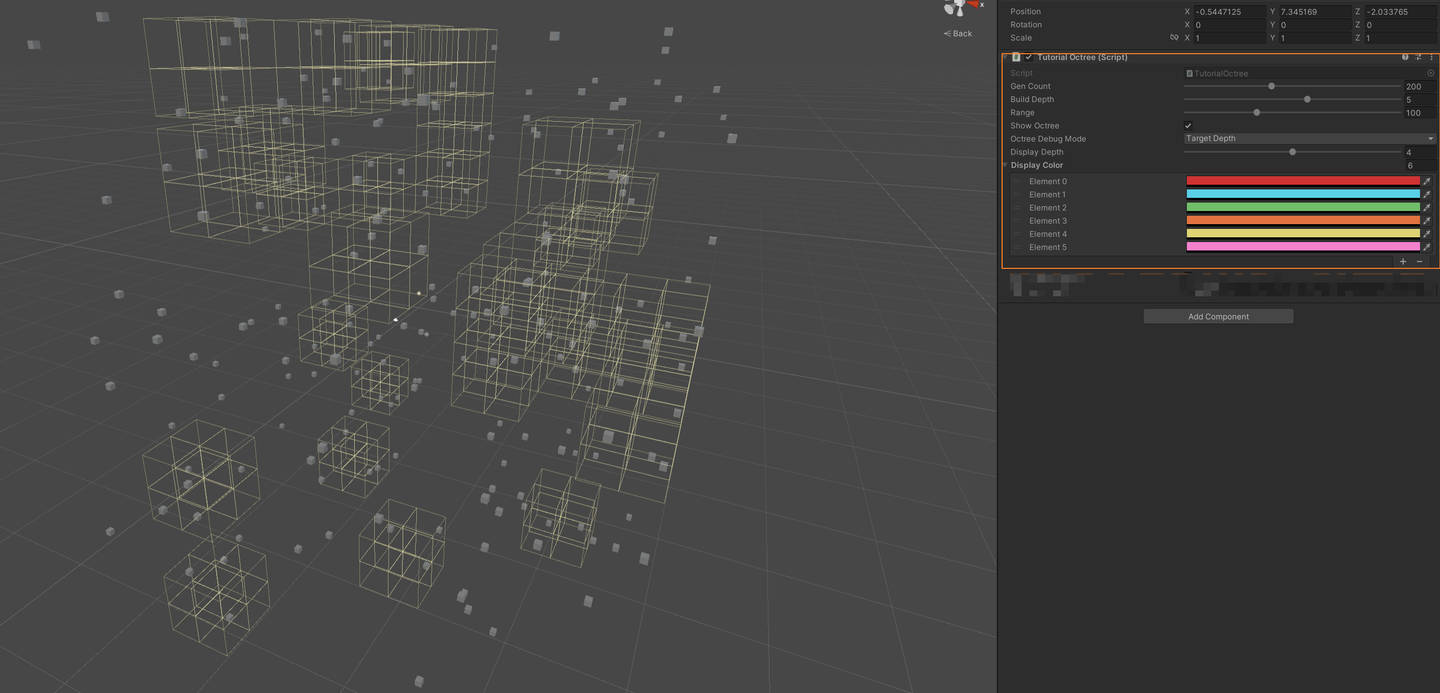
Task: Pick Element 5 color with its eyedropper
Action: coord(1427,247)
